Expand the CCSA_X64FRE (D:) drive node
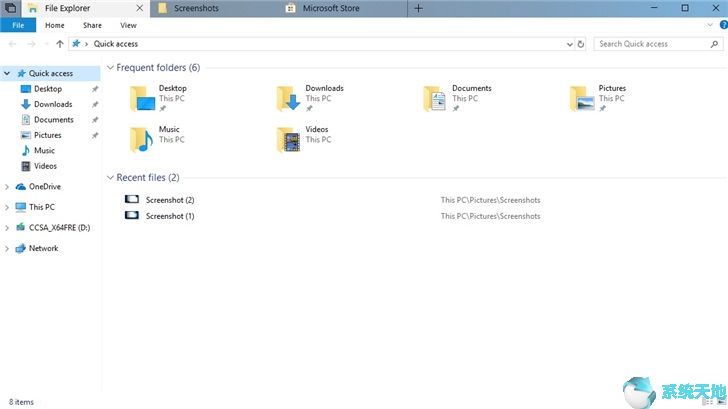Viewport: 728px width, 409px height. 7,227
